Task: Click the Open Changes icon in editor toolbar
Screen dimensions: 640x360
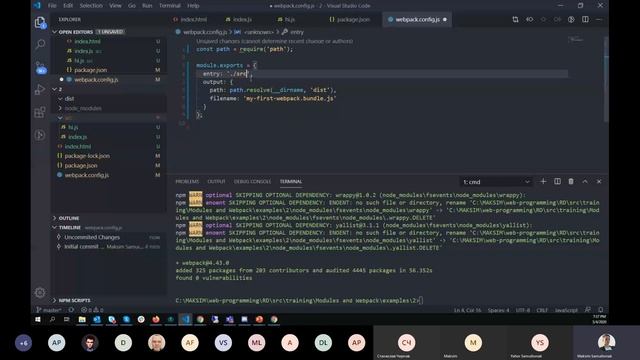Action: coord(515,20)
